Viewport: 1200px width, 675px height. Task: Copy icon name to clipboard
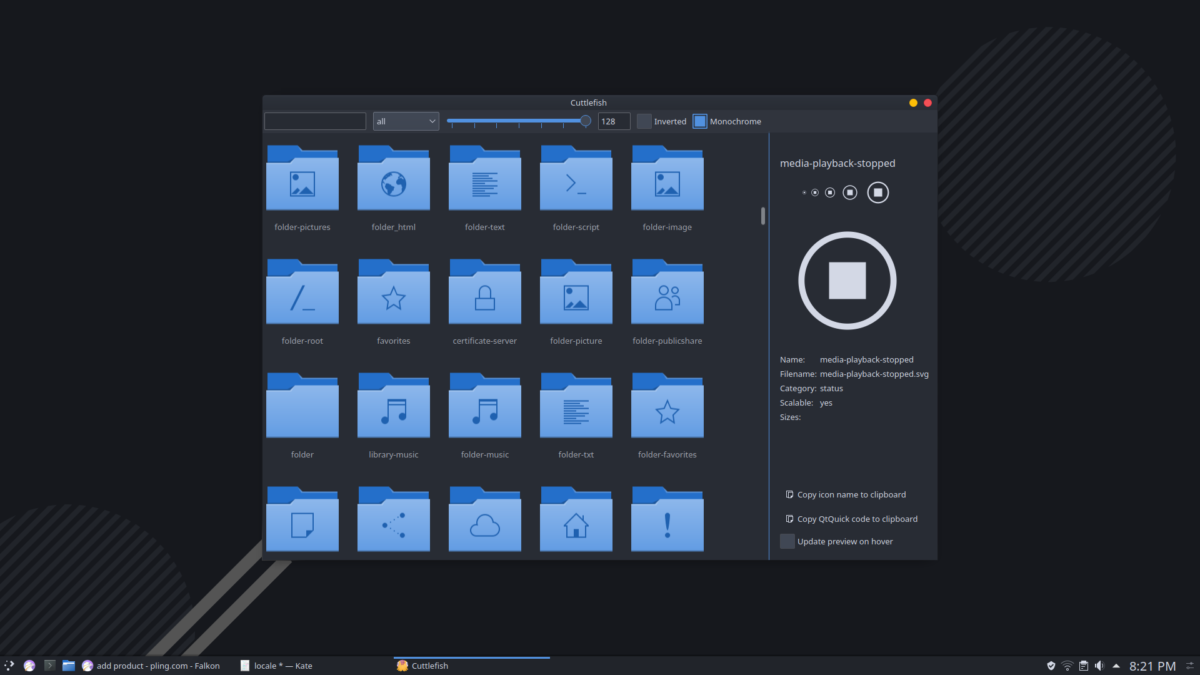point(845,494)
